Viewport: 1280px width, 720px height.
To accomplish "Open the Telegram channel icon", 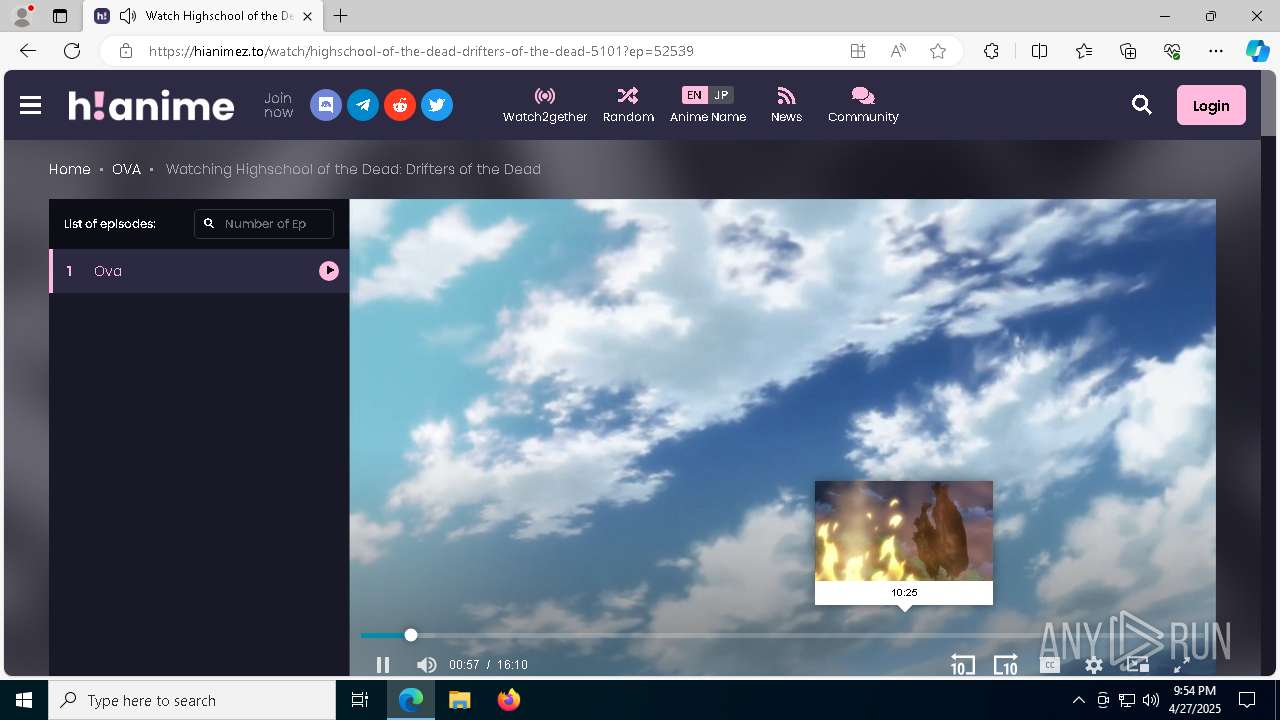I will click(363, 105).
